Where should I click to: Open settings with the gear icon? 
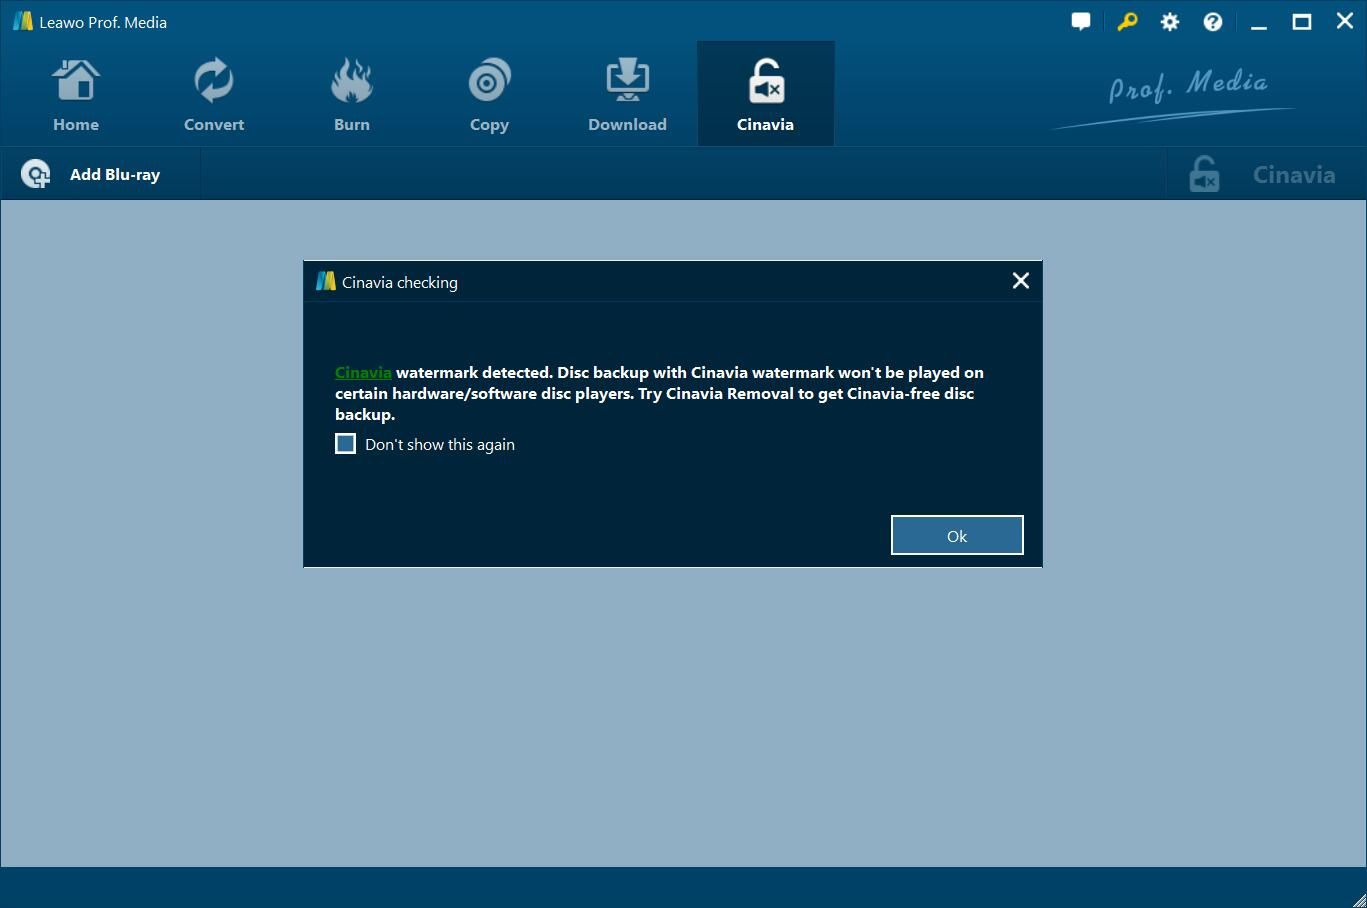[x=1170, y=22]
